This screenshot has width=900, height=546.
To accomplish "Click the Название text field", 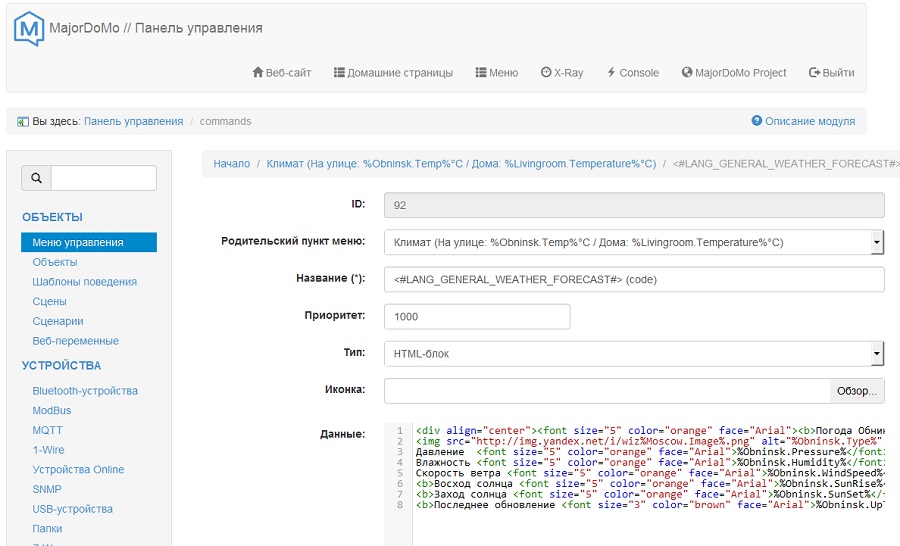I will pyautogui.click(x=634, y=279).
